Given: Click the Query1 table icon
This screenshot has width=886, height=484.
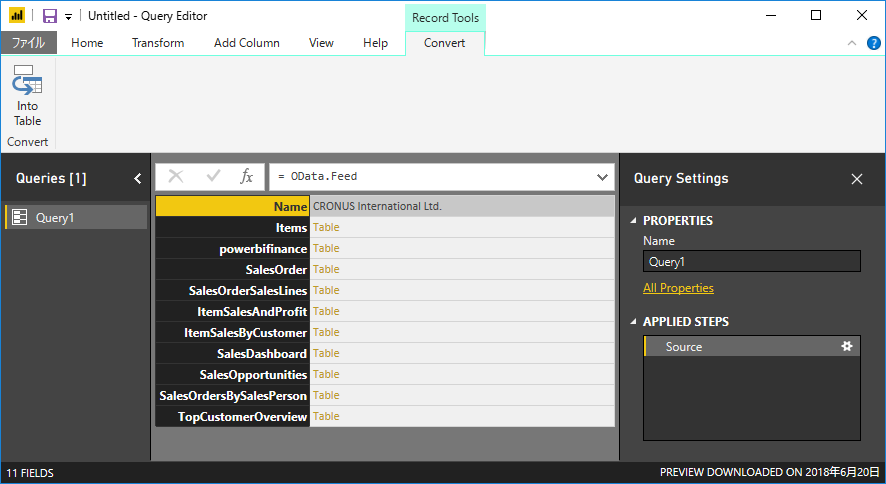Looking at the screenshot, I should point(20,217).
